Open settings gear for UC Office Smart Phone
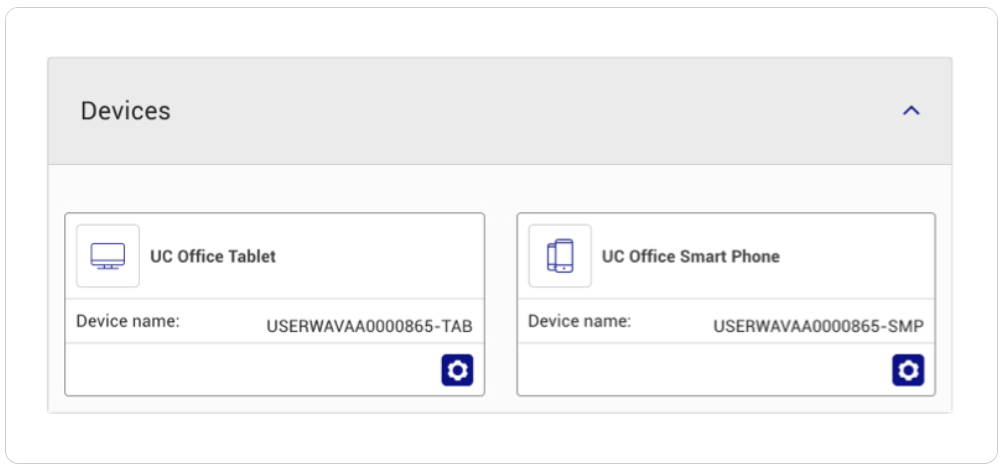The height and width of the screenshot is (470, 1005). coord(908,370)
